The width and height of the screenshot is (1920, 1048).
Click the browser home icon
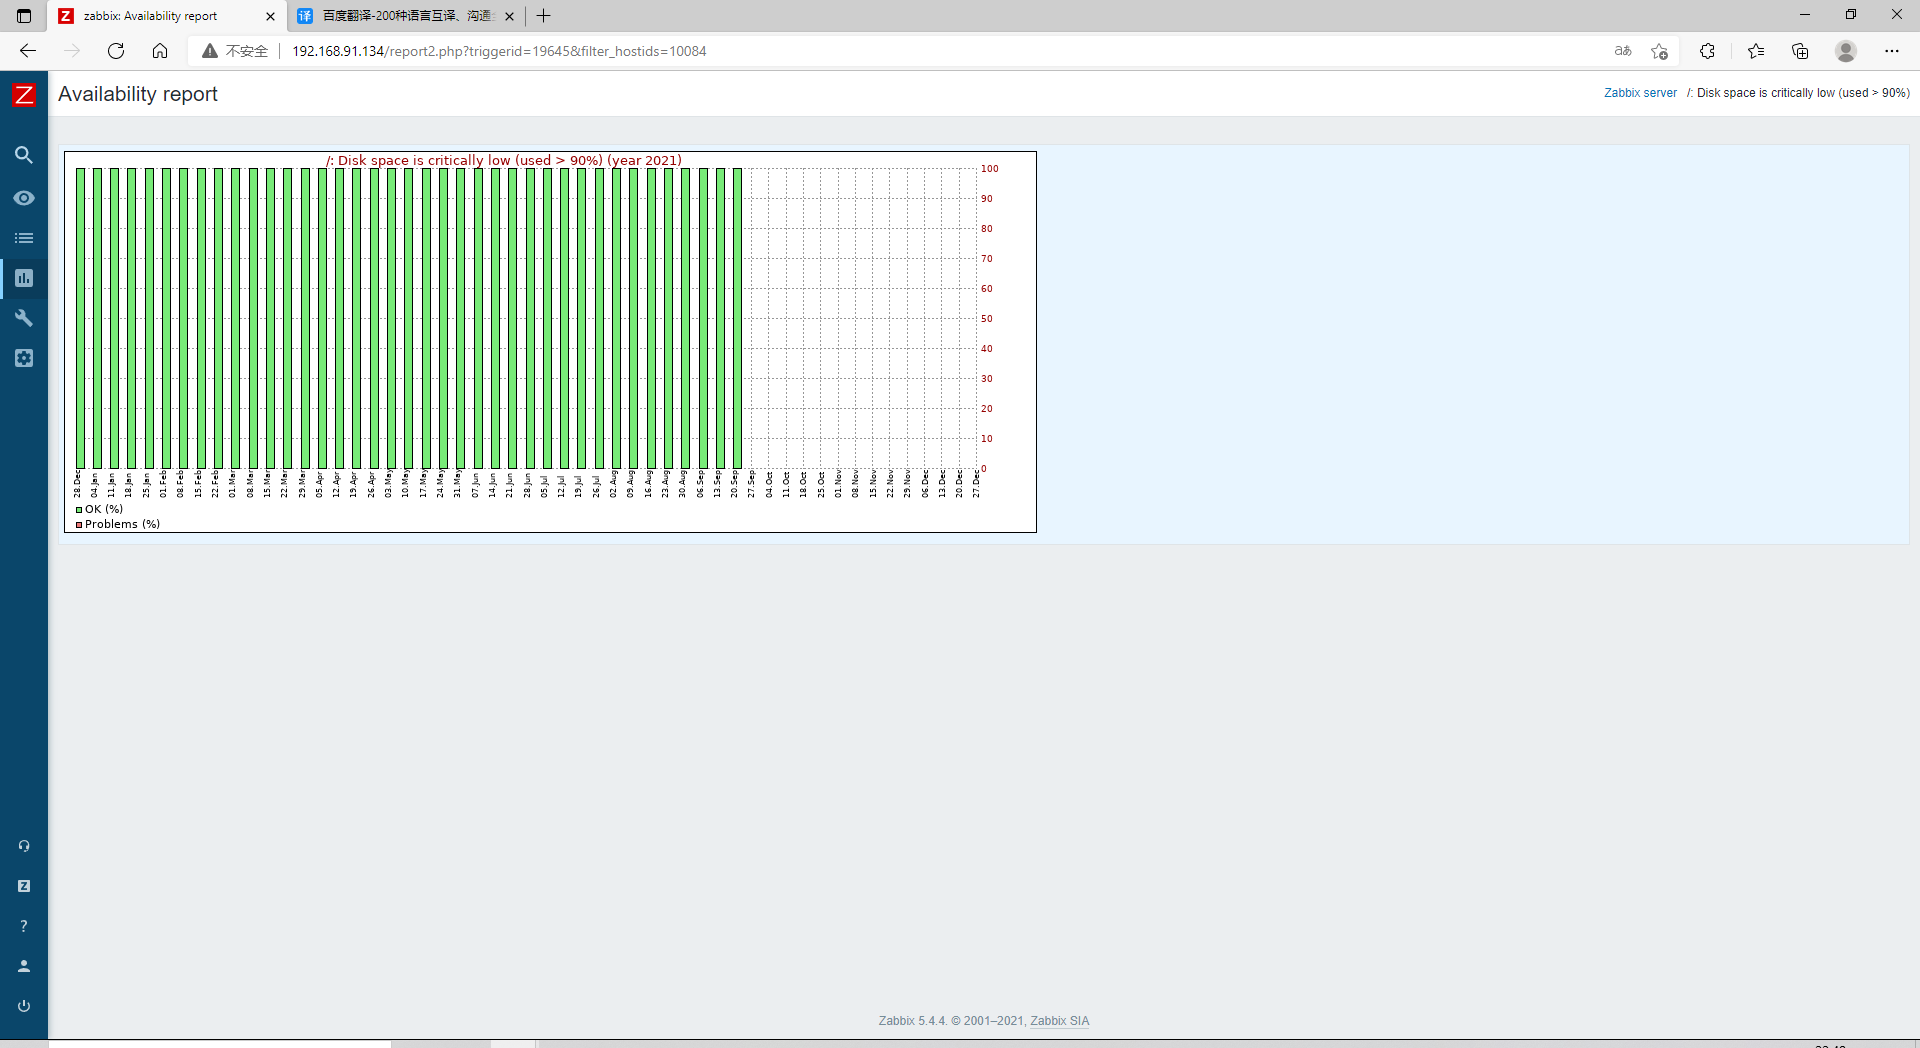tap(160, 51)
